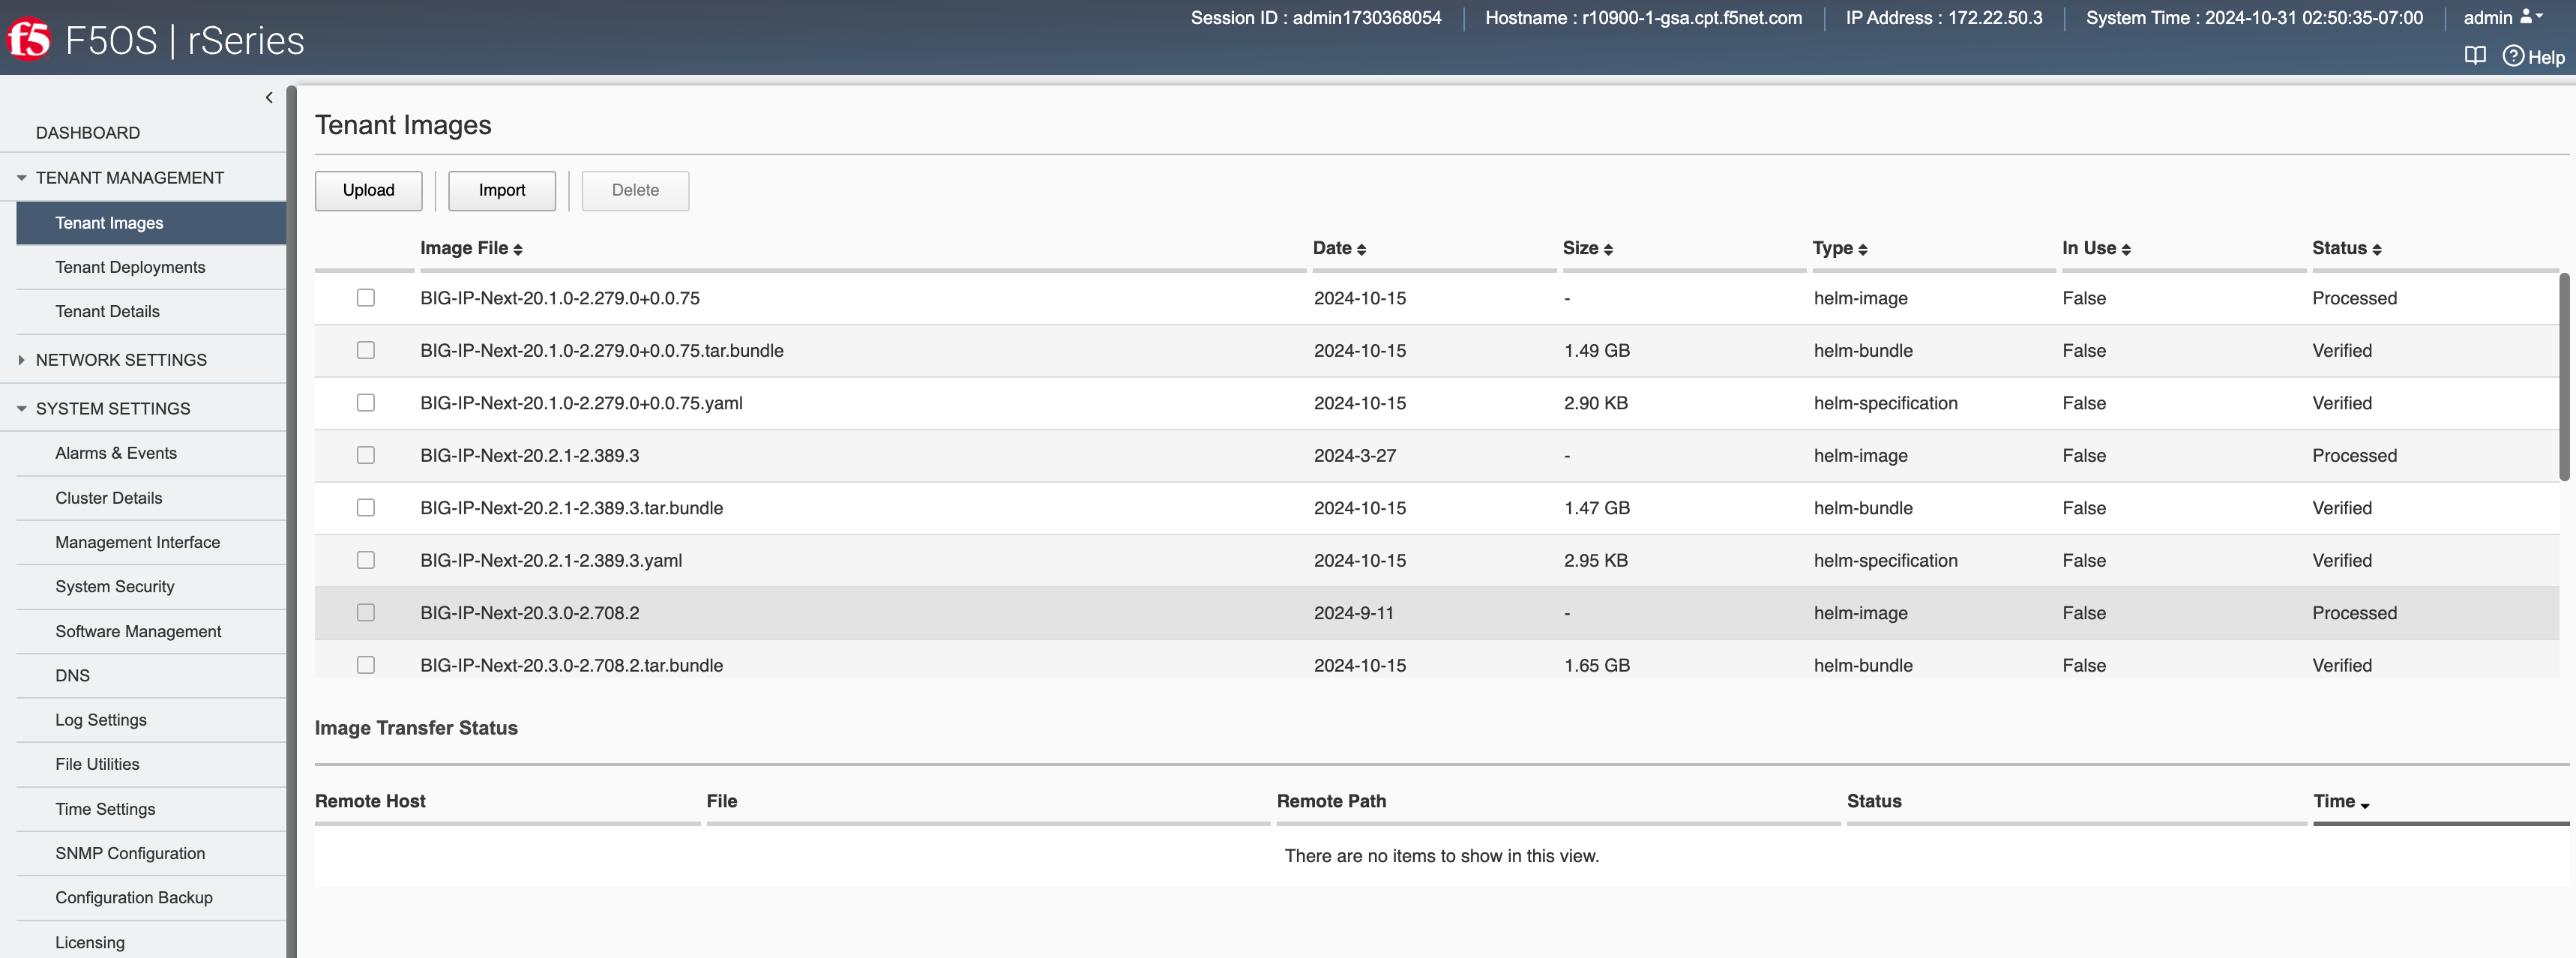The height and width of the screenshot is (958, 2576).
Task: Open the DASHBOARD page
Action: [x=88, y=132]
